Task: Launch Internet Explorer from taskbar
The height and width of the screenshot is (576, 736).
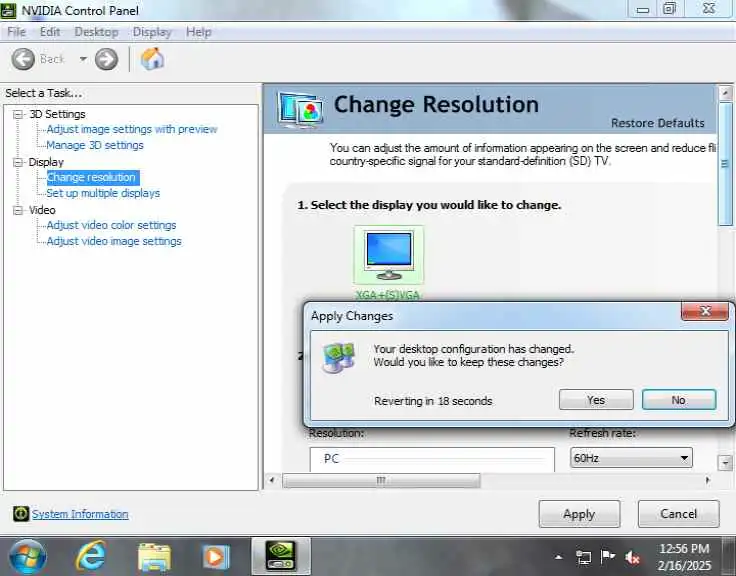Action: tap(91, 557)
